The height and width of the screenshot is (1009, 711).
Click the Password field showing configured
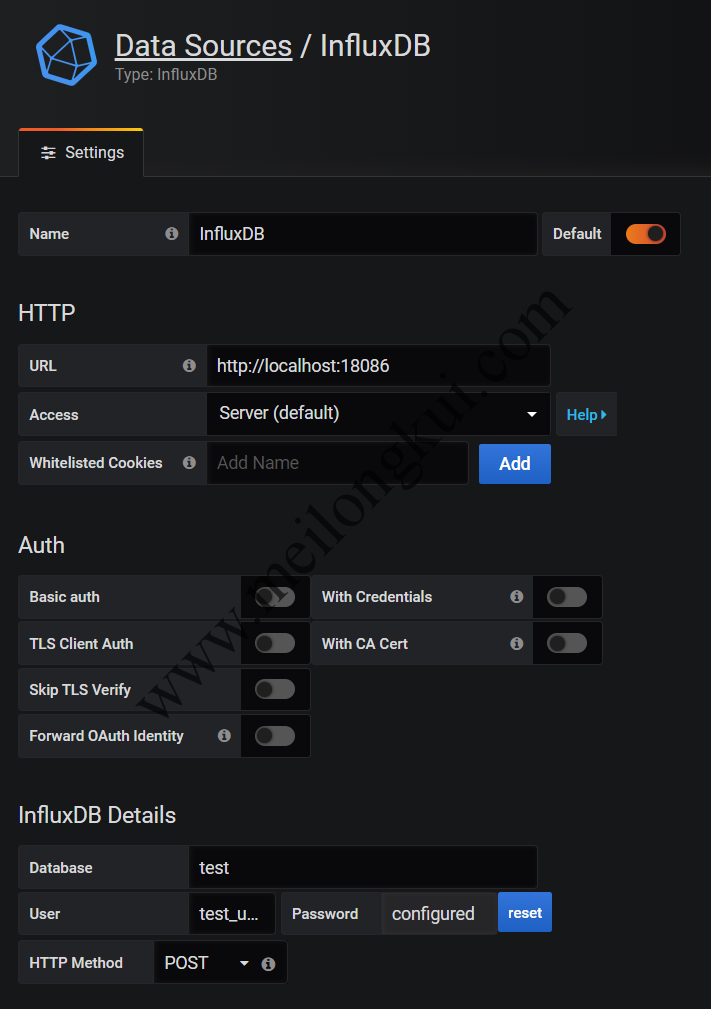point(439,914)
